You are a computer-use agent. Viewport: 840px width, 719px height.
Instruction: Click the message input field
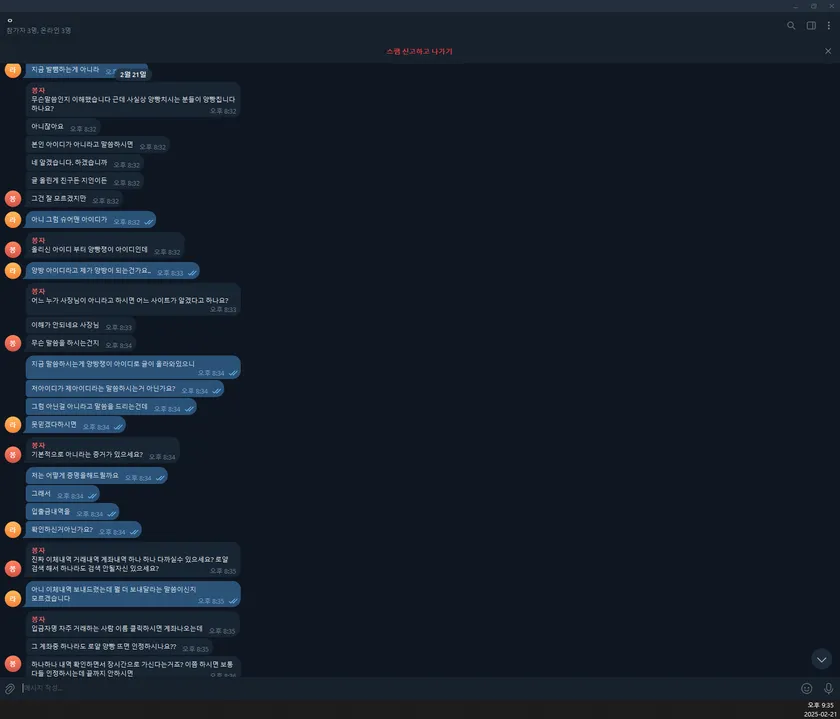coord(407,688)
